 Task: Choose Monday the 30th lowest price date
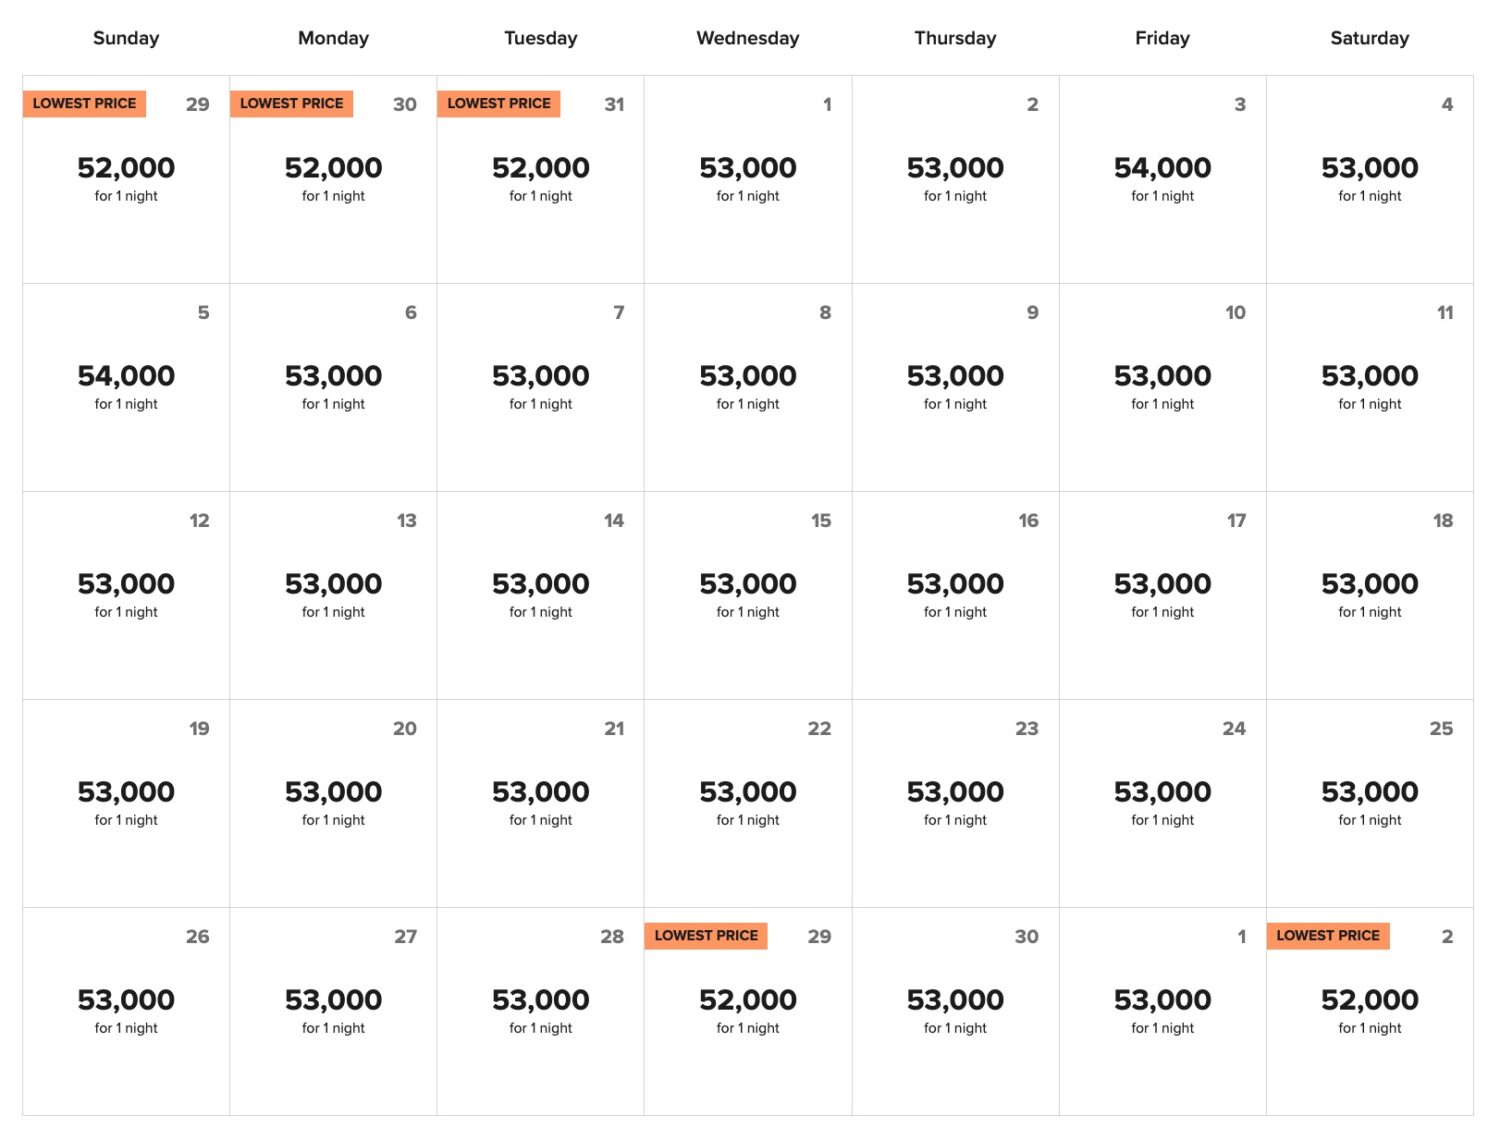click(x=333, y=180)
